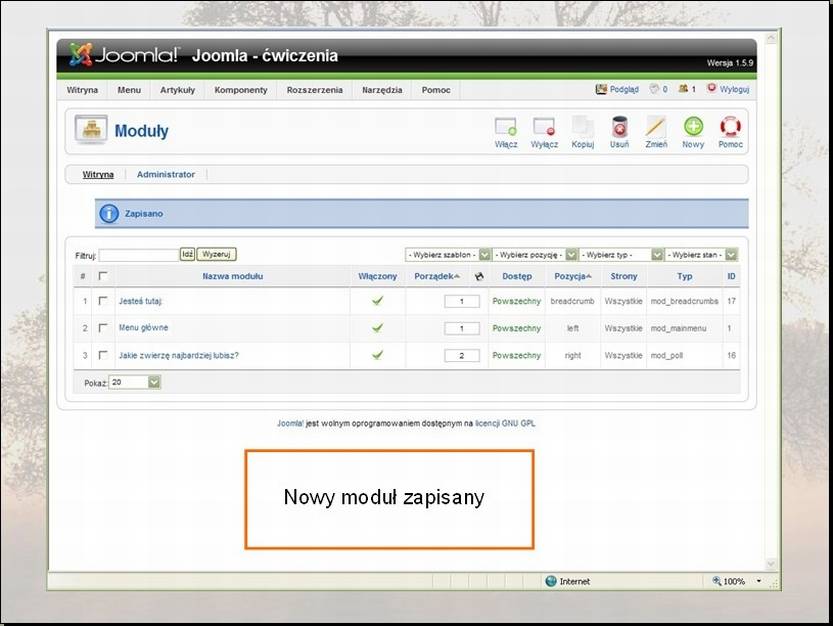Sort by ID column header
Image resolution: width=833 pixels, height=626 pixels.
coord(731,276)
